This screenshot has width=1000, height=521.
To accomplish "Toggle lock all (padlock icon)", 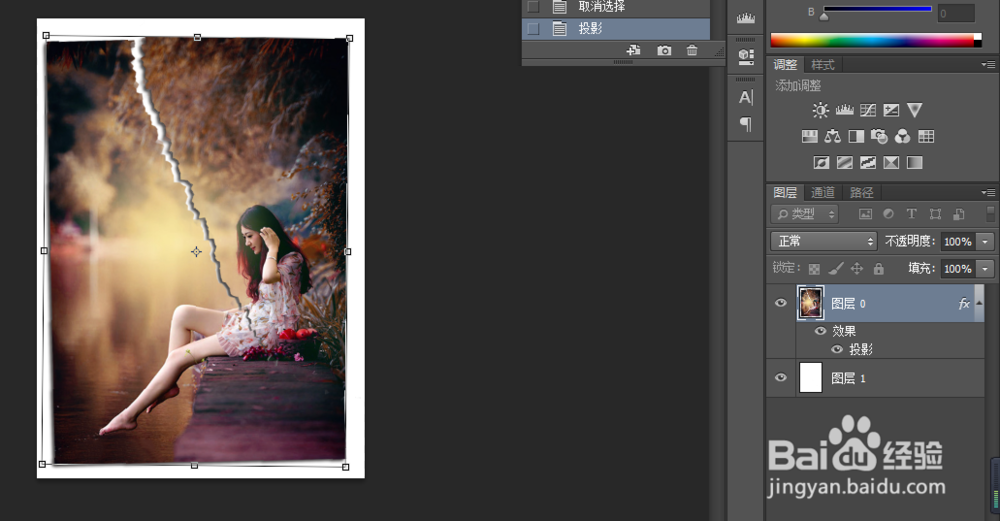I will pos(879,269).
